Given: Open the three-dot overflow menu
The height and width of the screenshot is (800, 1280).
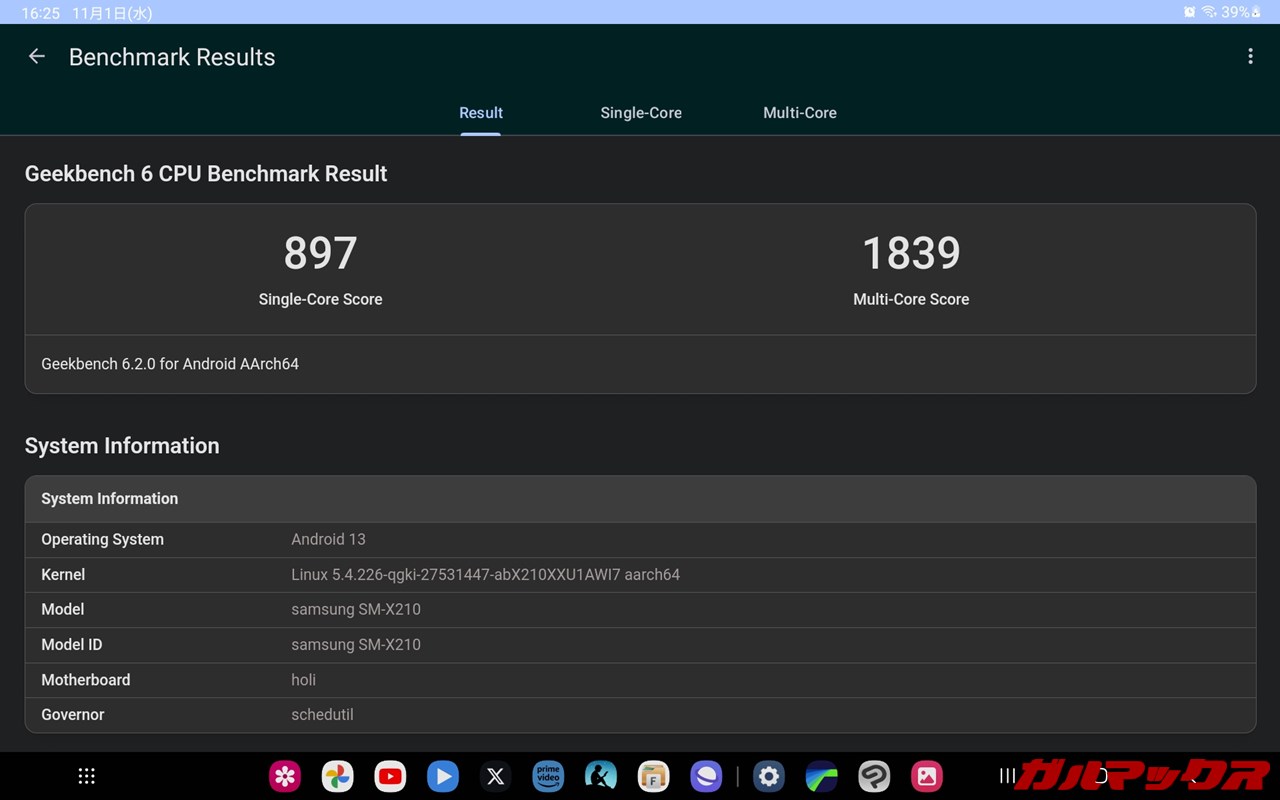Looking at the screenshot, I should [x=1250, y=57].
